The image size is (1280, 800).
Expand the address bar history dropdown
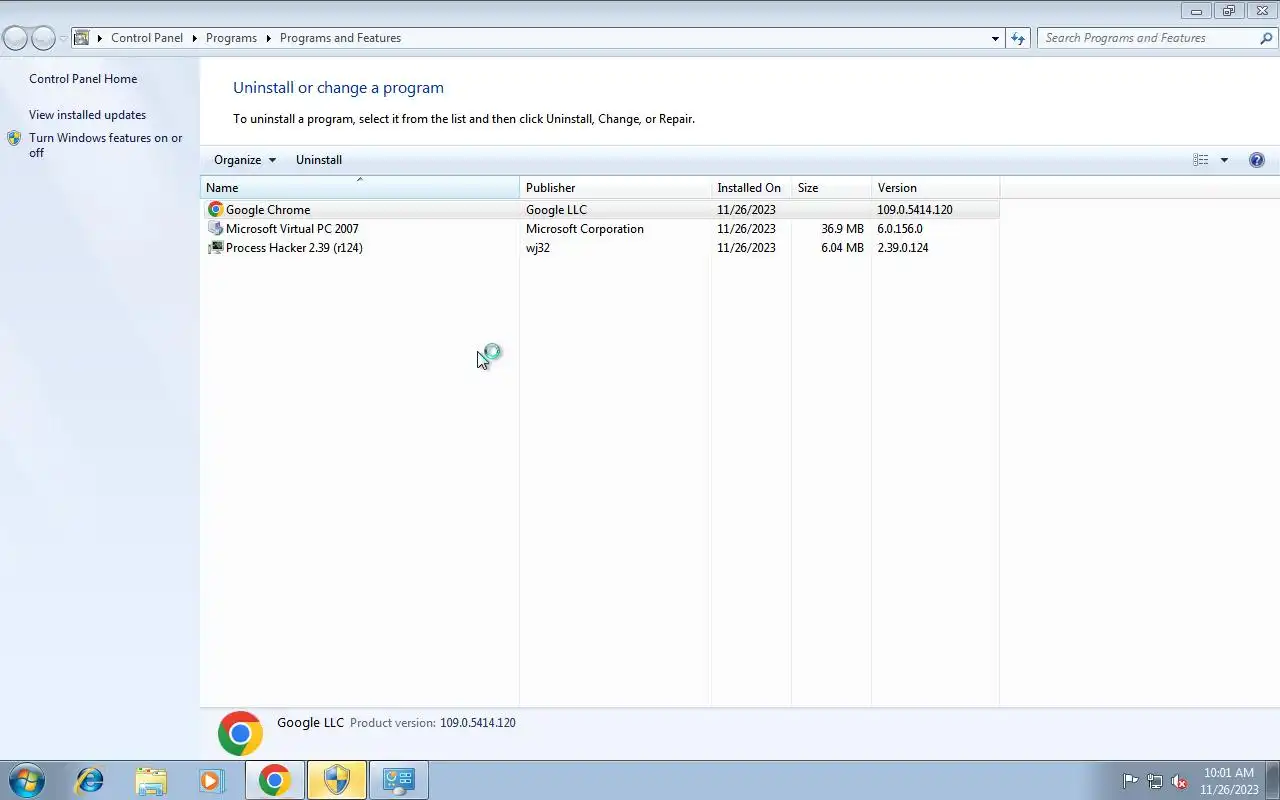coord(995,38)
